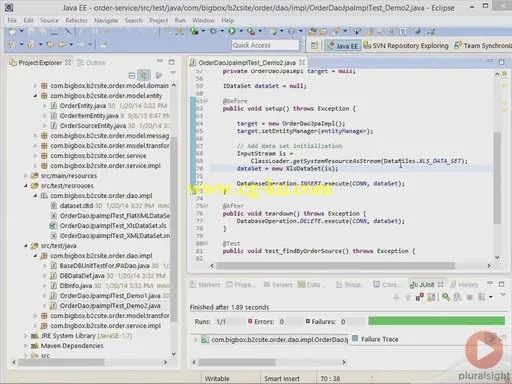Viewport: 512px width, 384px height.
Task: Click the New file toolbar icon
Action: pyautogui.click(x=12, y=31)
